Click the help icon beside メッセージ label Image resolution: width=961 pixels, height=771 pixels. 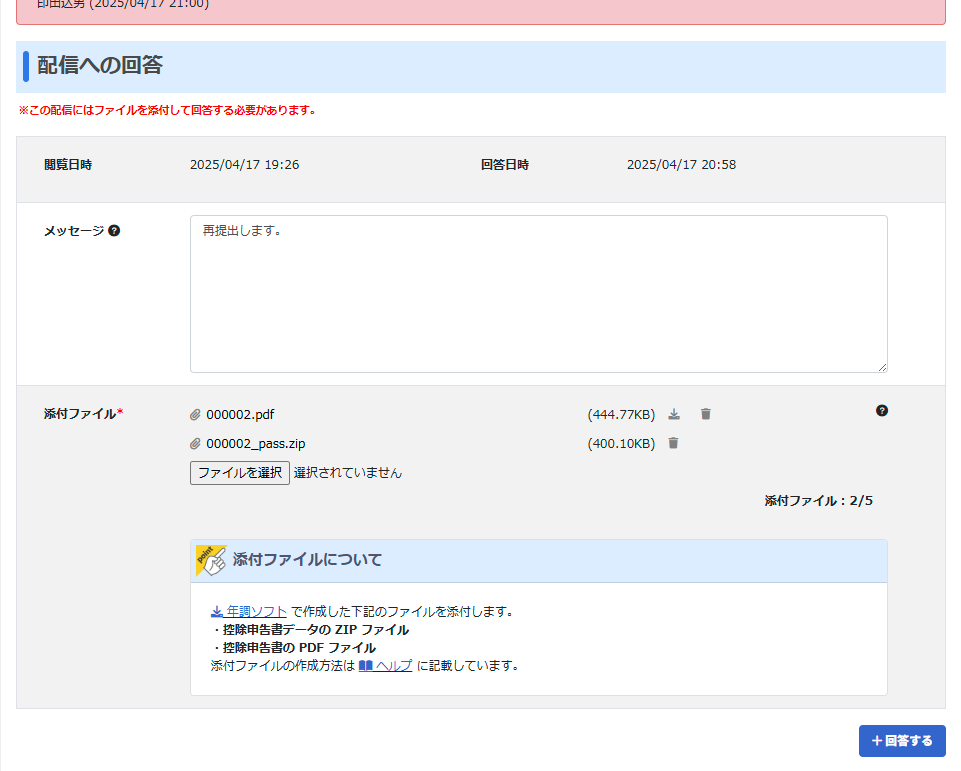(114, 231)
